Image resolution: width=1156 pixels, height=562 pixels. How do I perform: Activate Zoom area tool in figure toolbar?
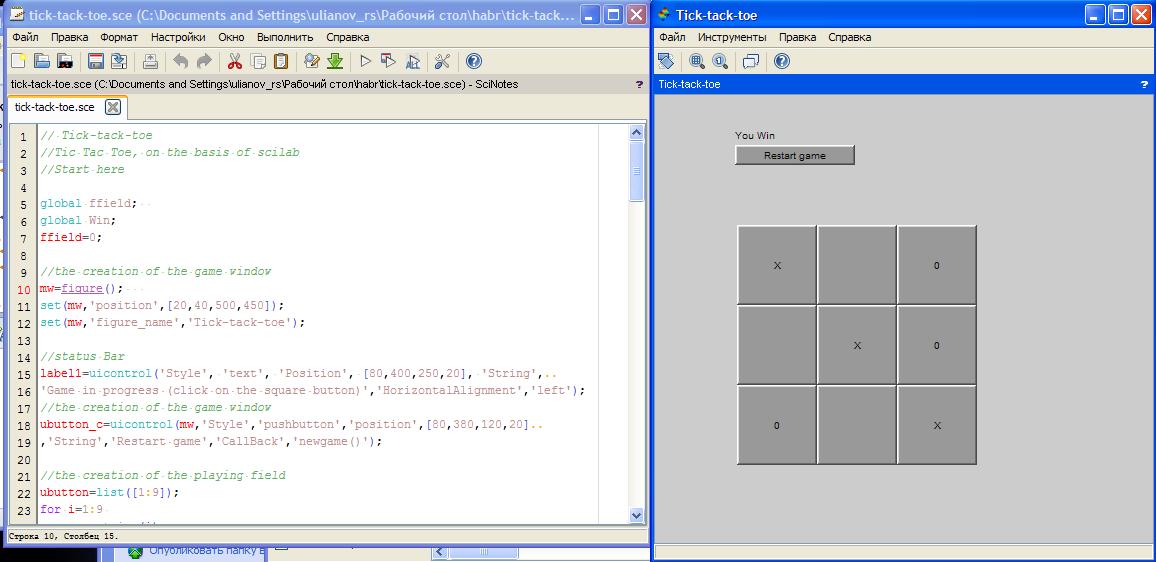(697, 60)
